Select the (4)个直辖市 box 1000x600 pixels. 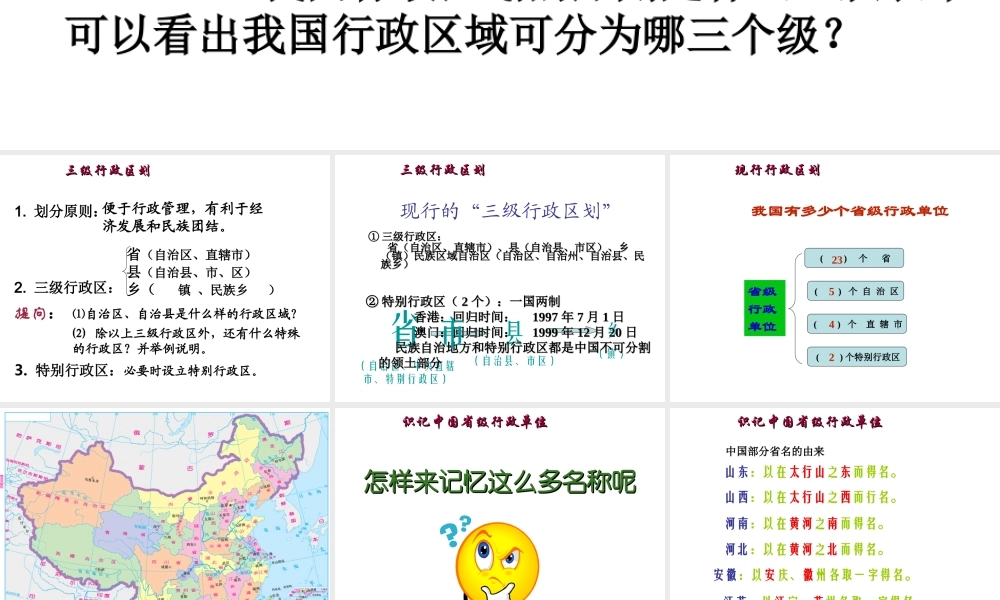coord(857,324)
